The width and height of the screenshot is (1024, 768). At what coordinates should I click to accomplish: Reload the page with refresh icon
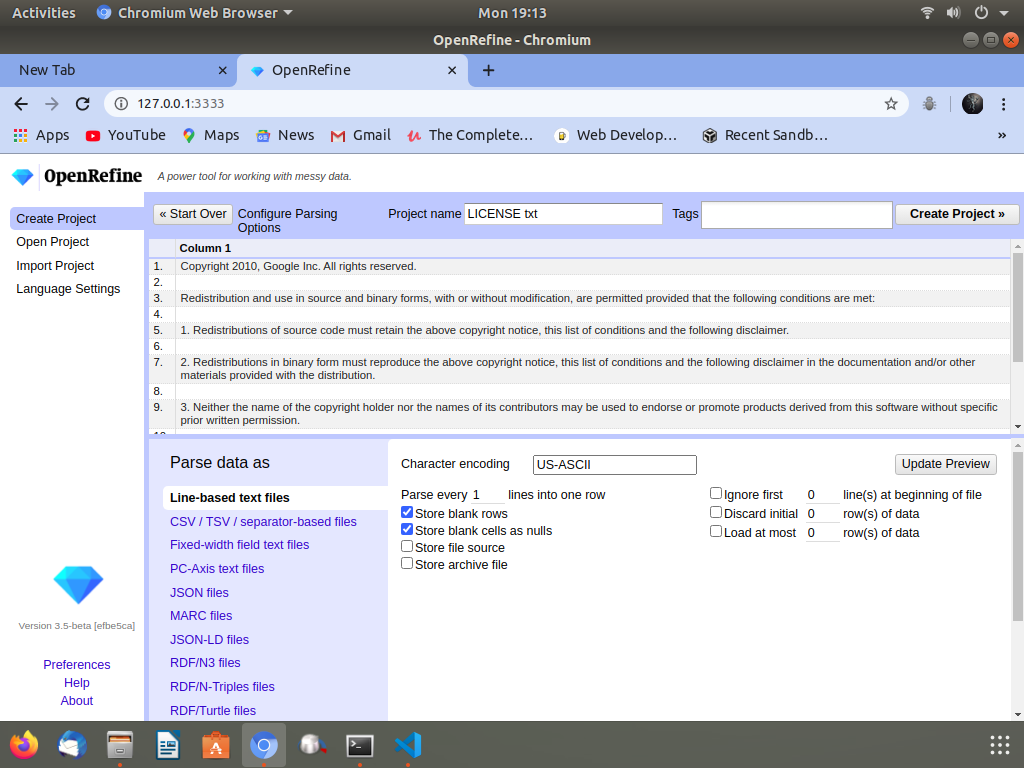tap(82, 104)
